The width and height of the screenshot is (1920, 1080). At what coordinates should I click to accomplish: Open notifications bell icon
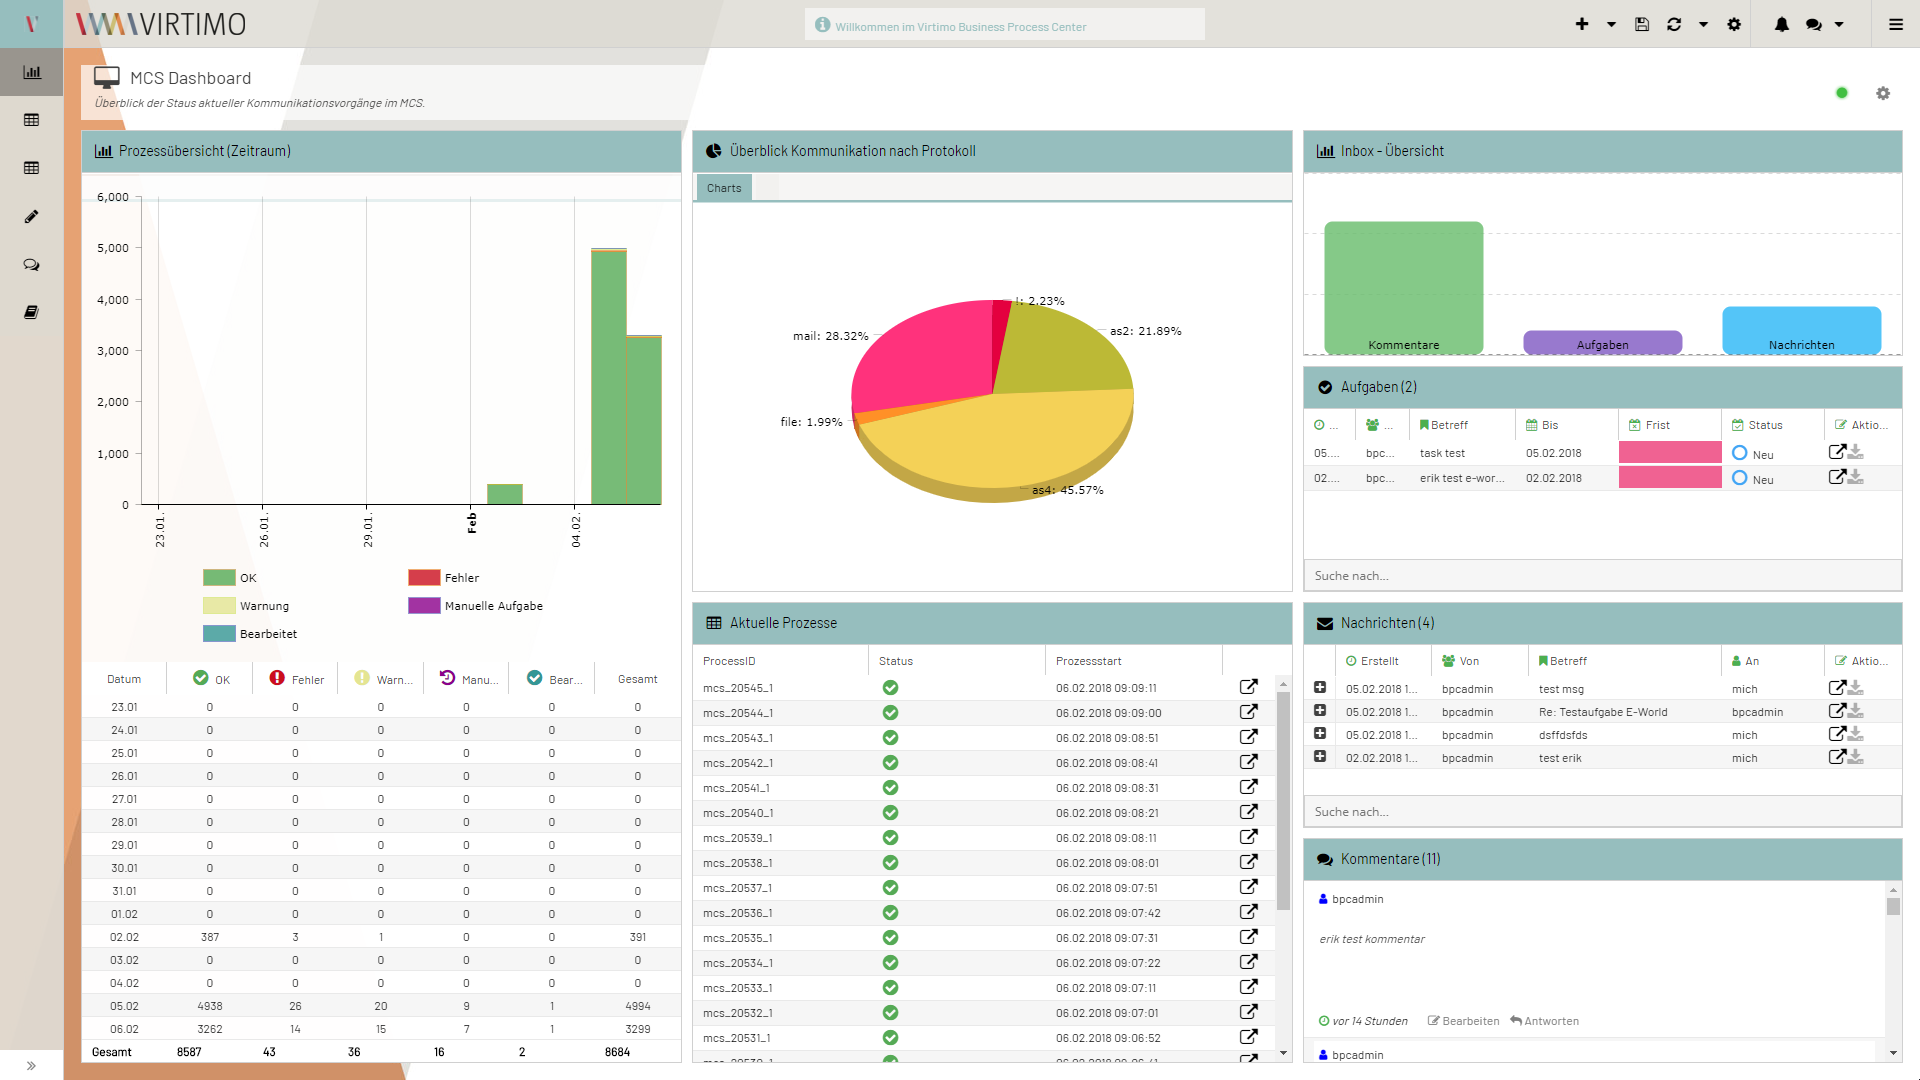[x=1782, y=24]
